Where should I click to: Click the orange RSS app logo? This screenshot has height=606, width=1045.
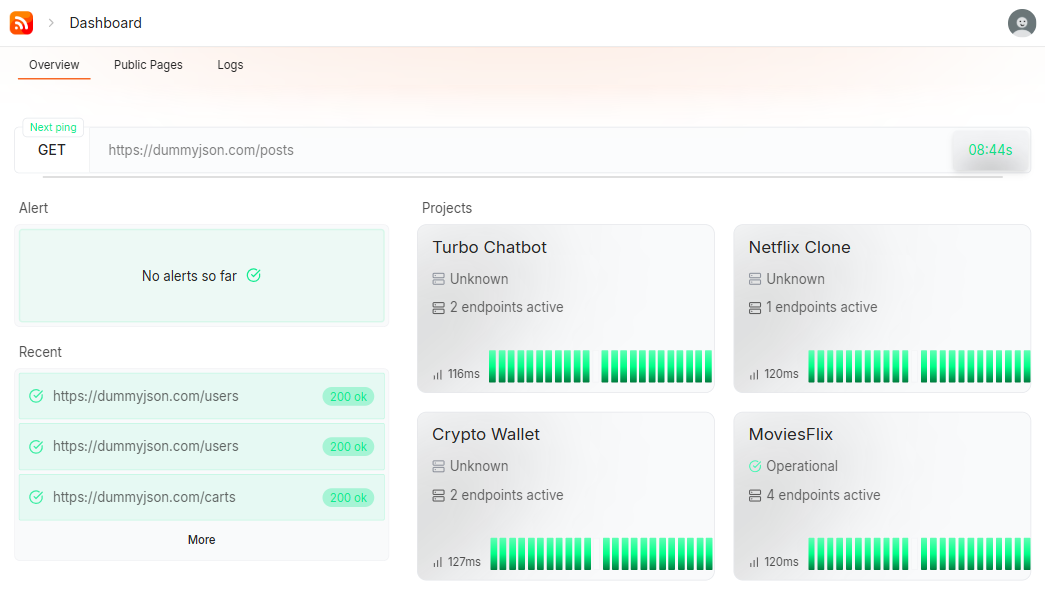(x=21, y=22)
